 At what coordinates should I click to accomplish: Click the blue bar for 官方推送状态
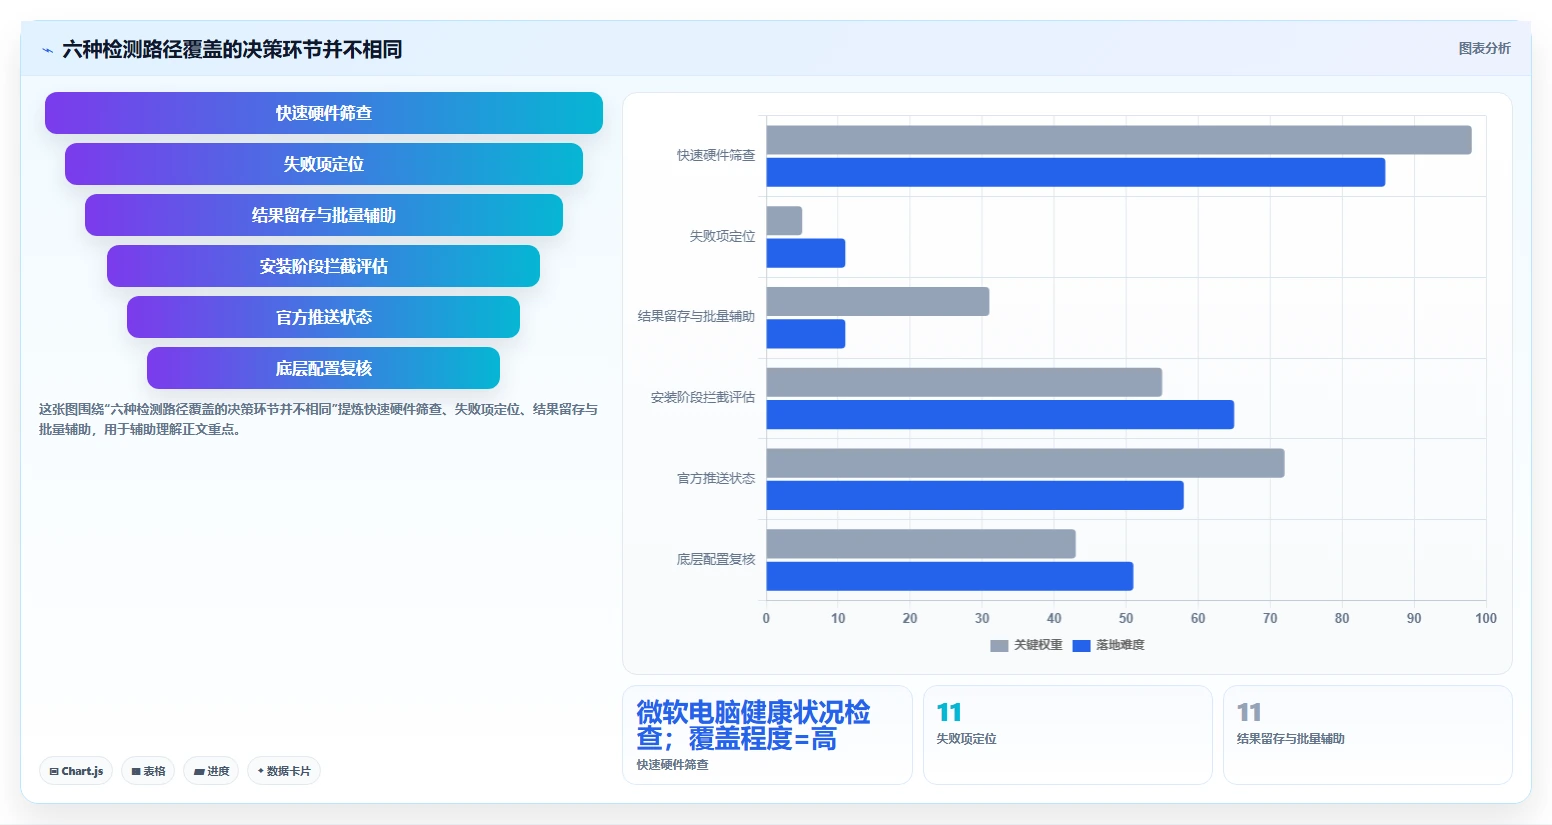975,495
